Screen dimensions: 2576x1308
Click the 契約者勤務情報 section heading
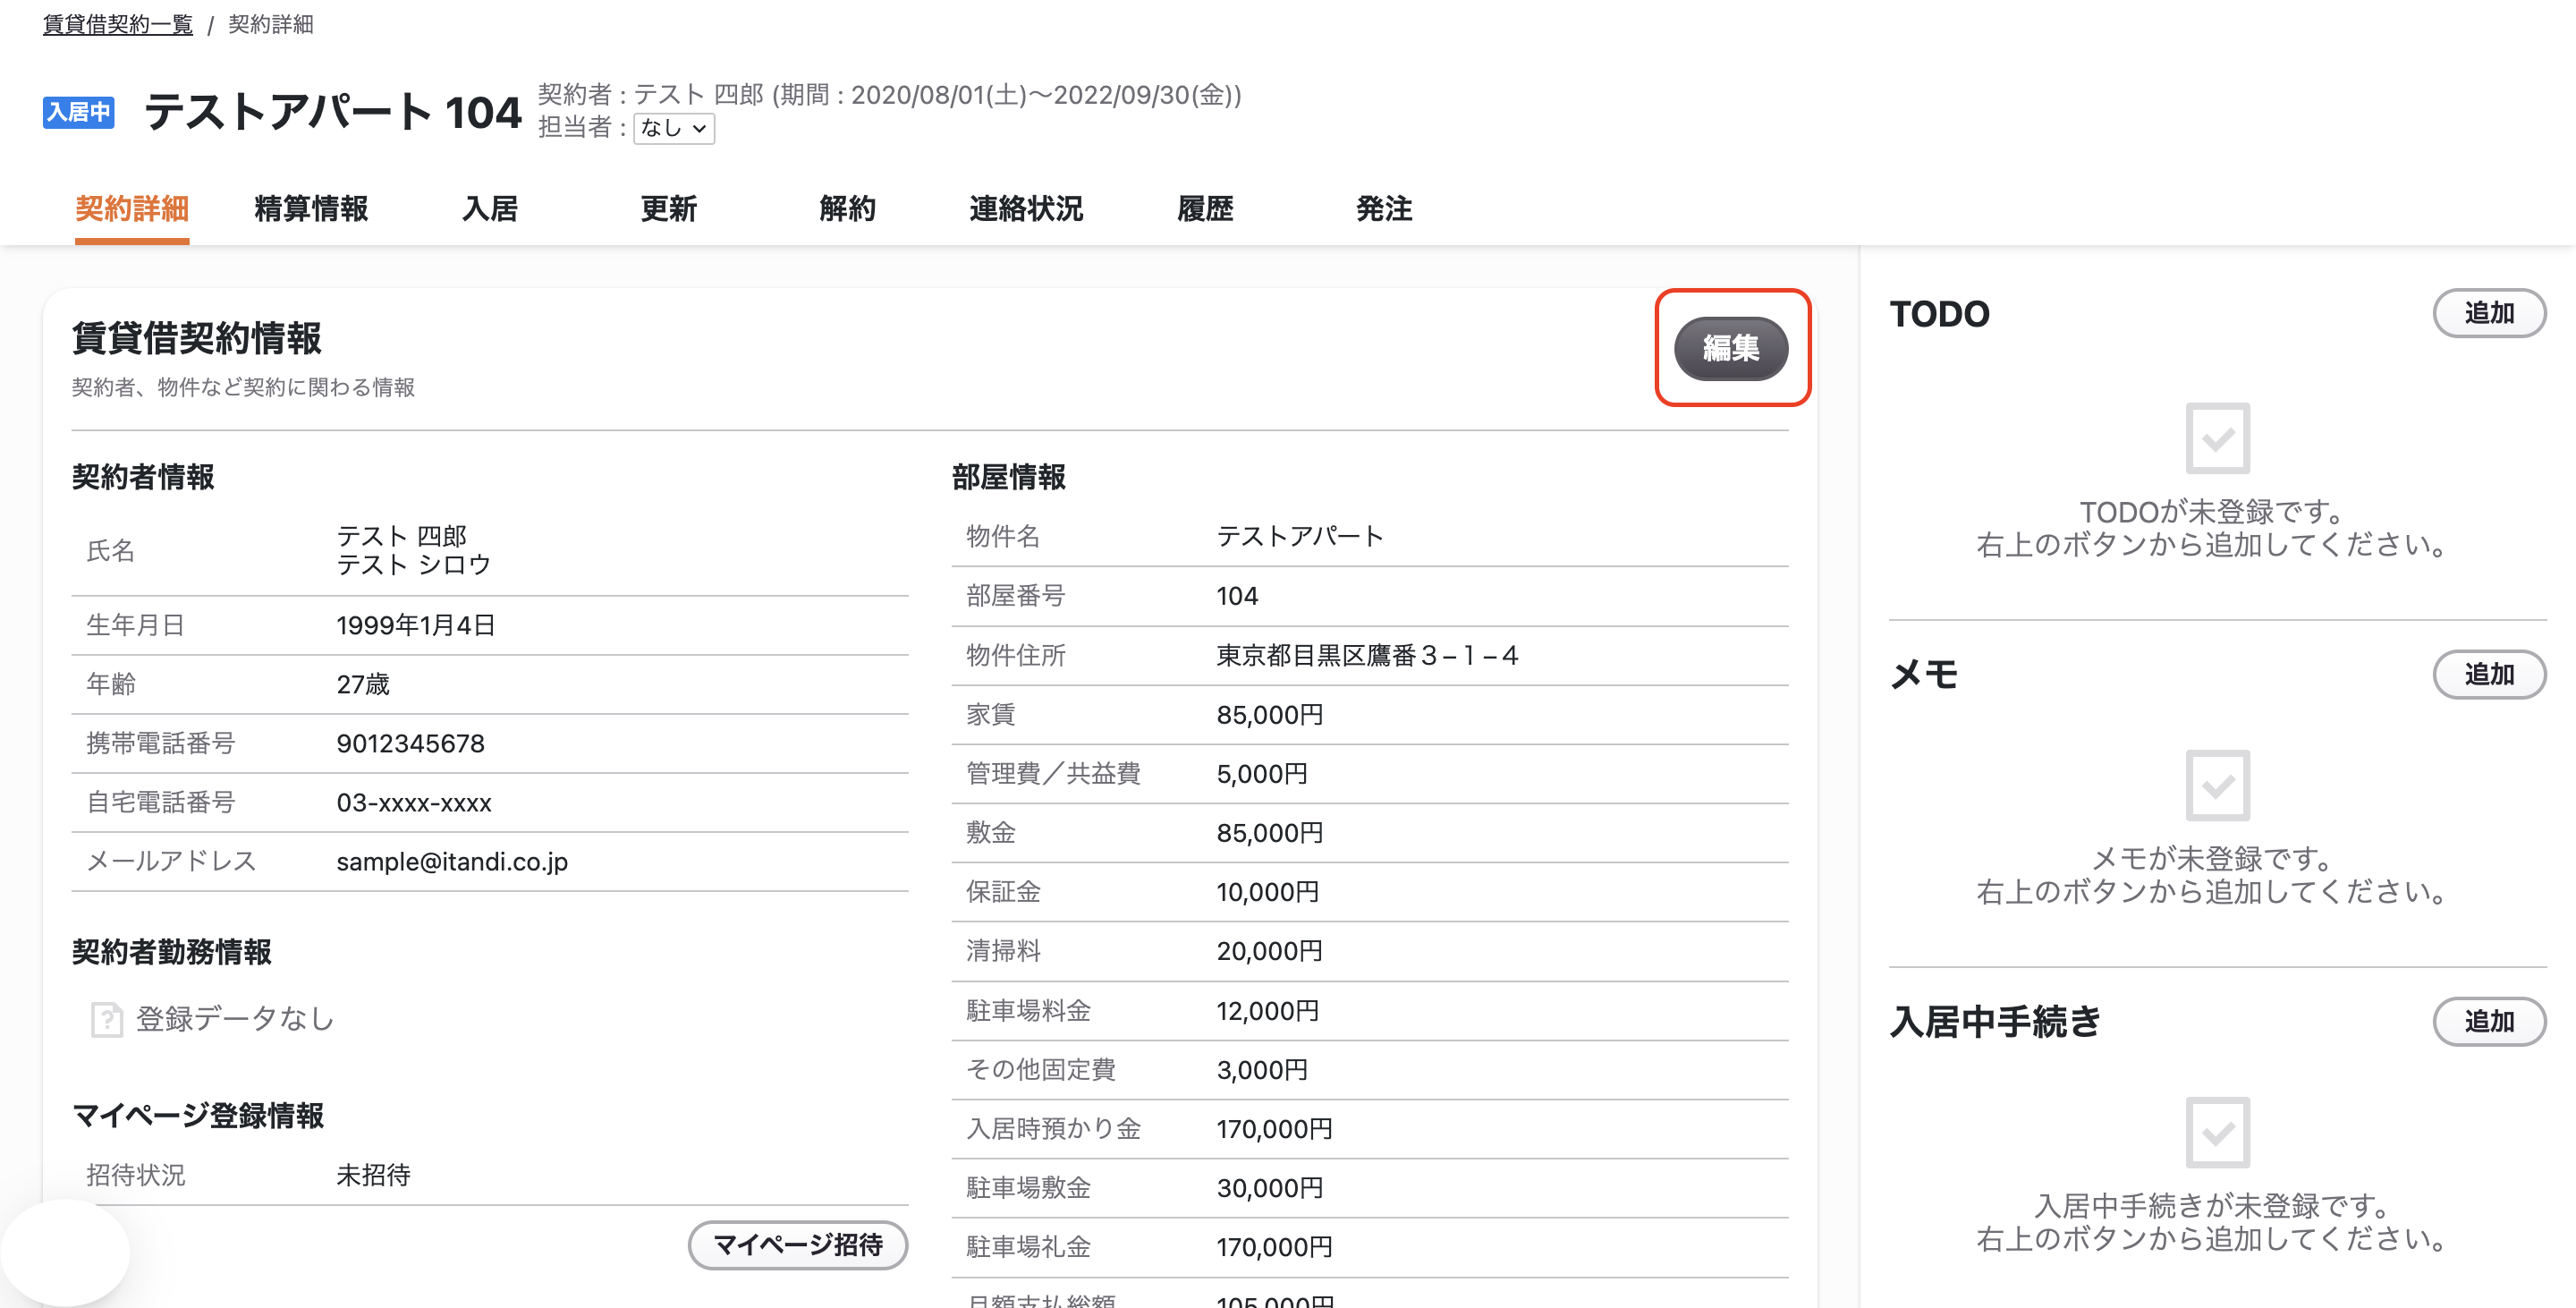pos(172,952)
